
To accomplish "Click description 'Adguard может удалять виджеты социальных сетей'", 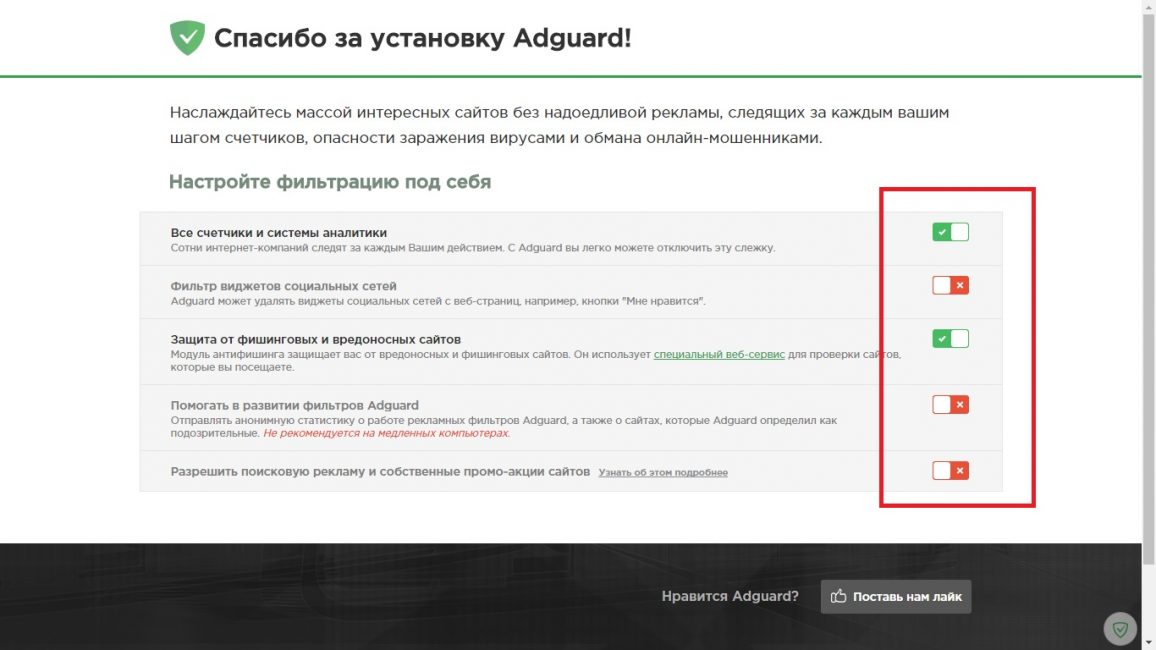I will 438,301.
